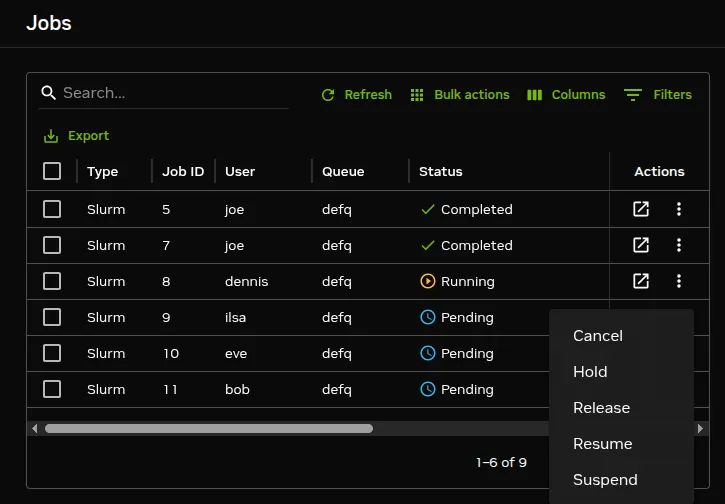Open the three-dot menu for job 7
This screenshot has height=504, width=725.
coord(679,245)
